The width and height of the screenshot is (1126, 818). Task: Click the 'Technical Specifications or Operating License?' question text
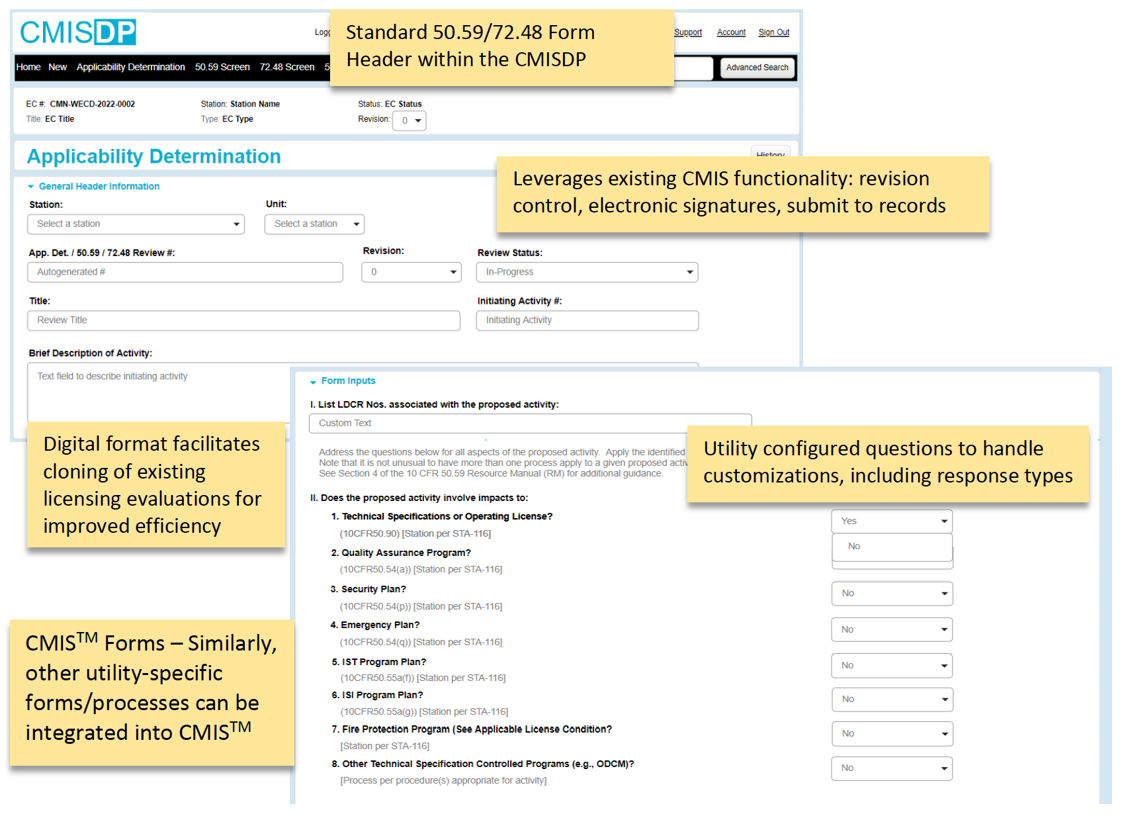click(447, 516)
